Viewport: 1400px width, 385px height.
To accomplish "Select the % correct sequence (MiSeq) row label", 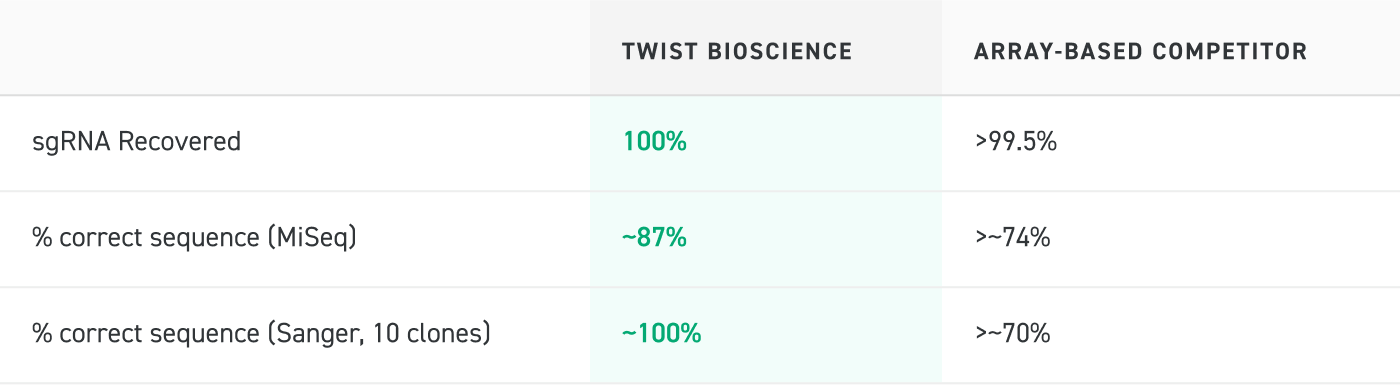I will [194, 239].
